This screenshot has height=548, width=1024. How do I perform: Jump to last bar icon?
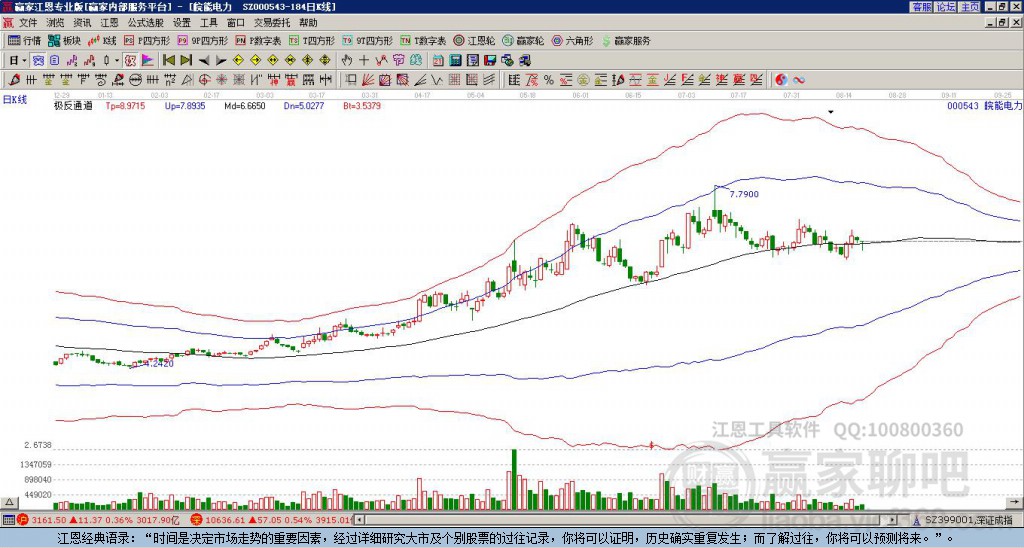point(186,61)
